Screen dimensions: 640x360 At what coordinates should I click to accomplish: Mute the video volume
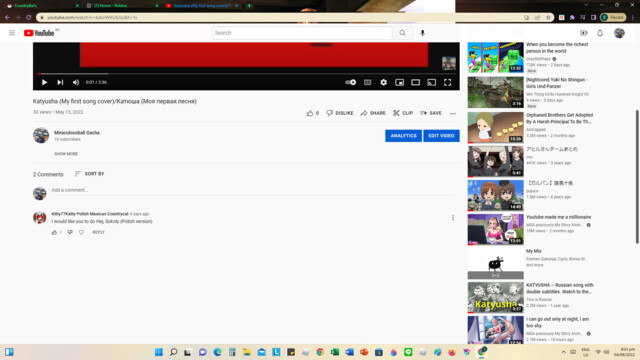tap(76, 82)
